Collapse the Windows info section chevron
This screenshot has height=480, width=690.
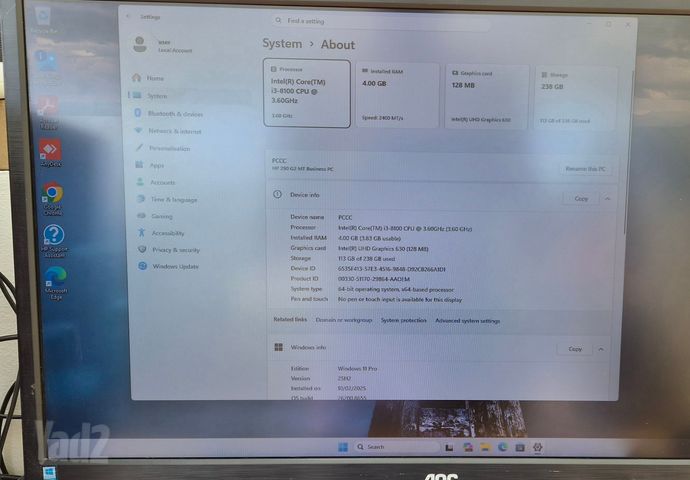[x=601, y=349]
